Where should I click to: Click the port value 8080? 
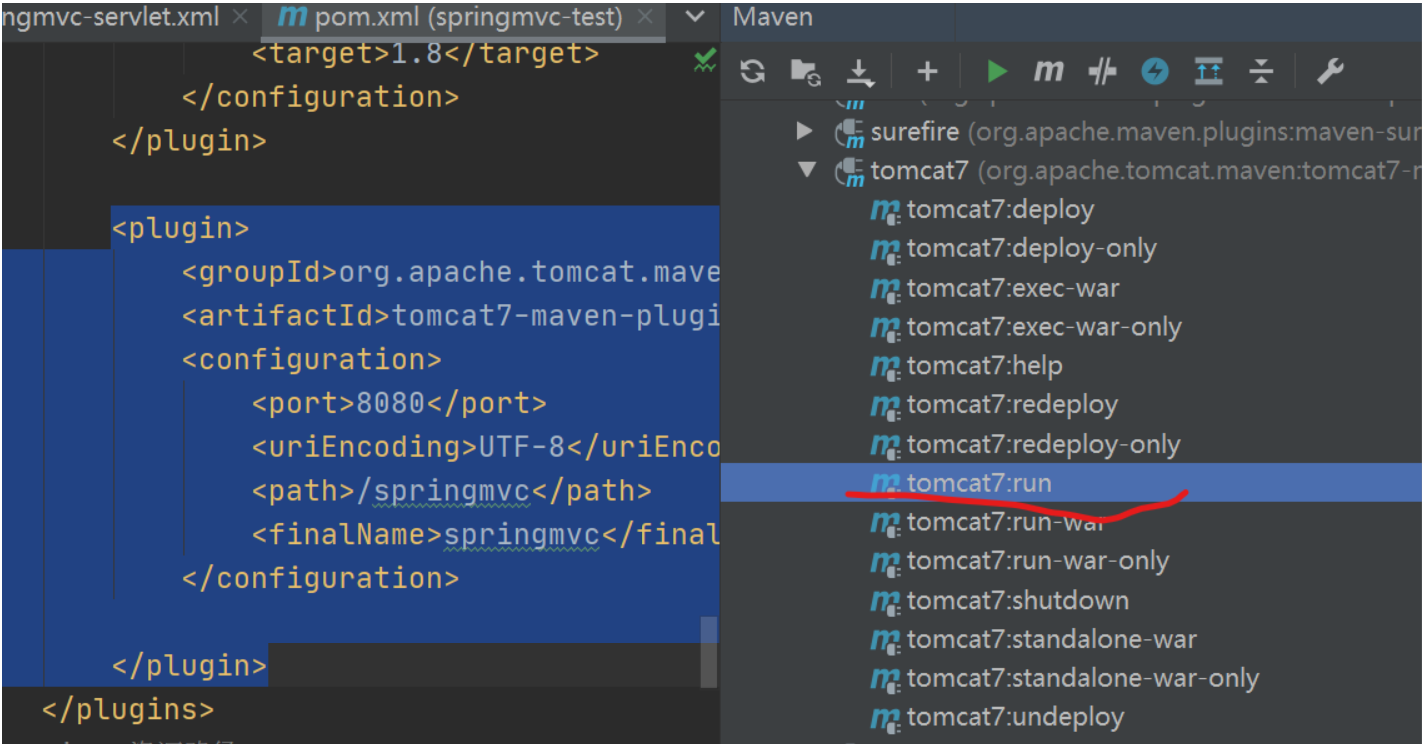(391, 403)
